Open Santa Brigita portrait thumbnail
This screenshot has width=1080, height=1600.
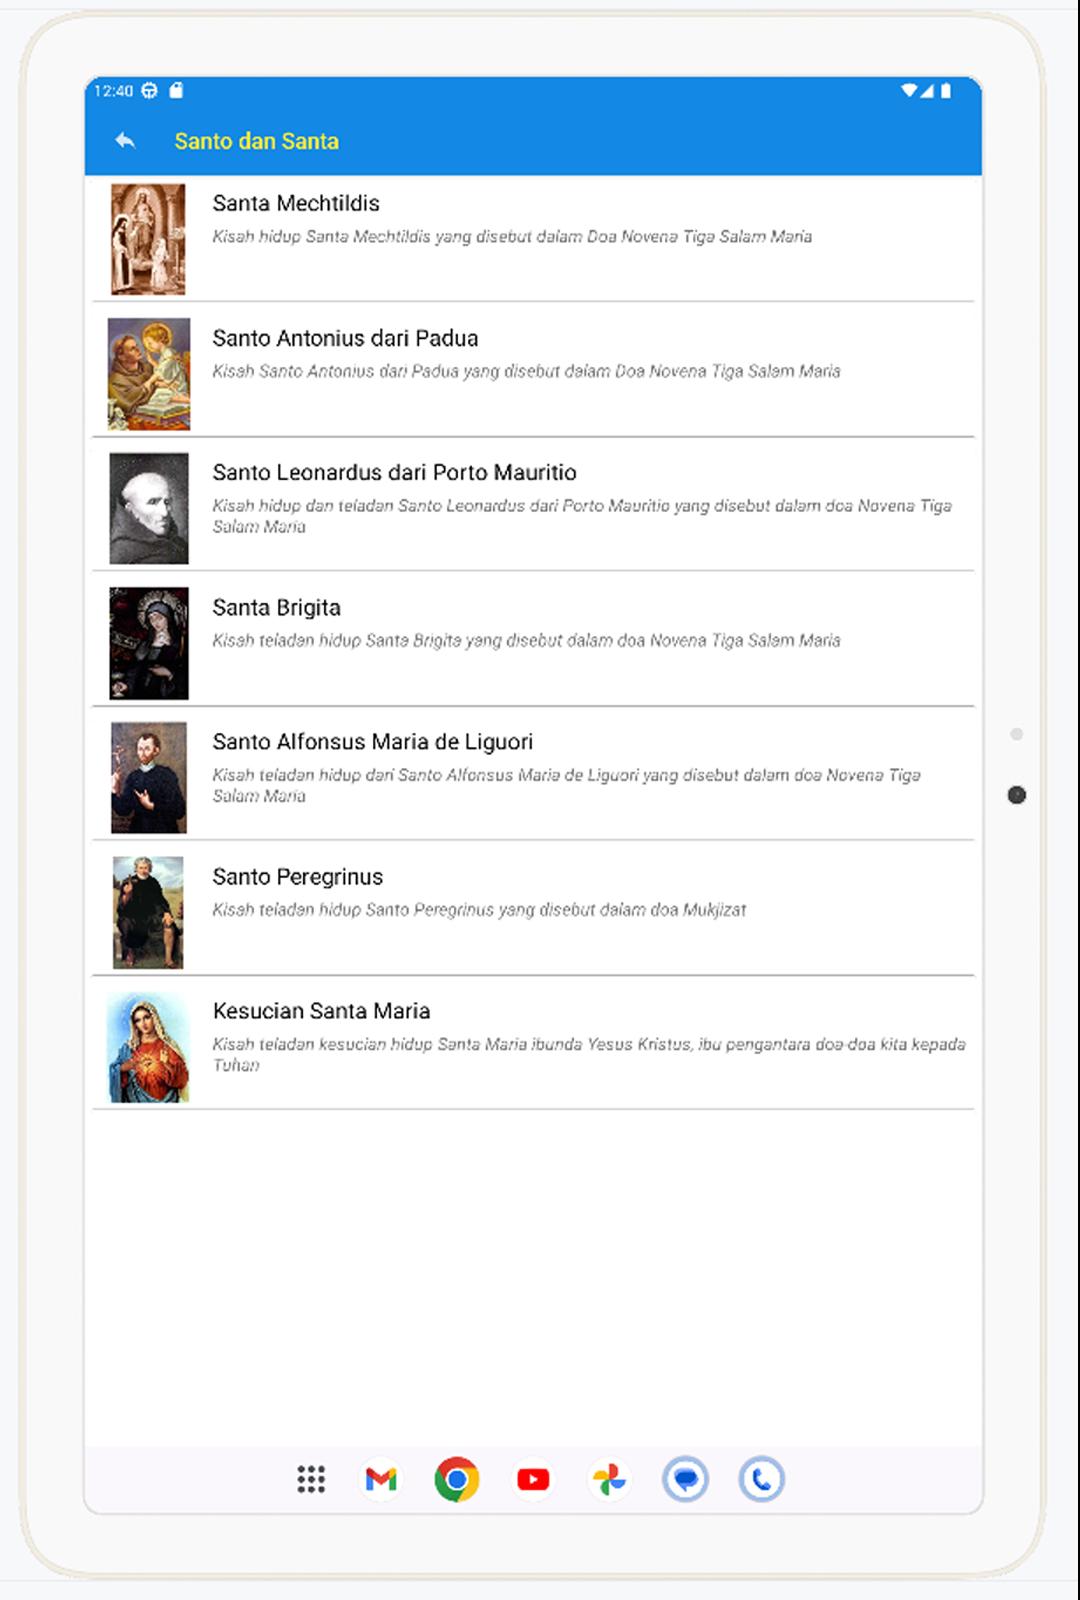(x=149, y=643)
